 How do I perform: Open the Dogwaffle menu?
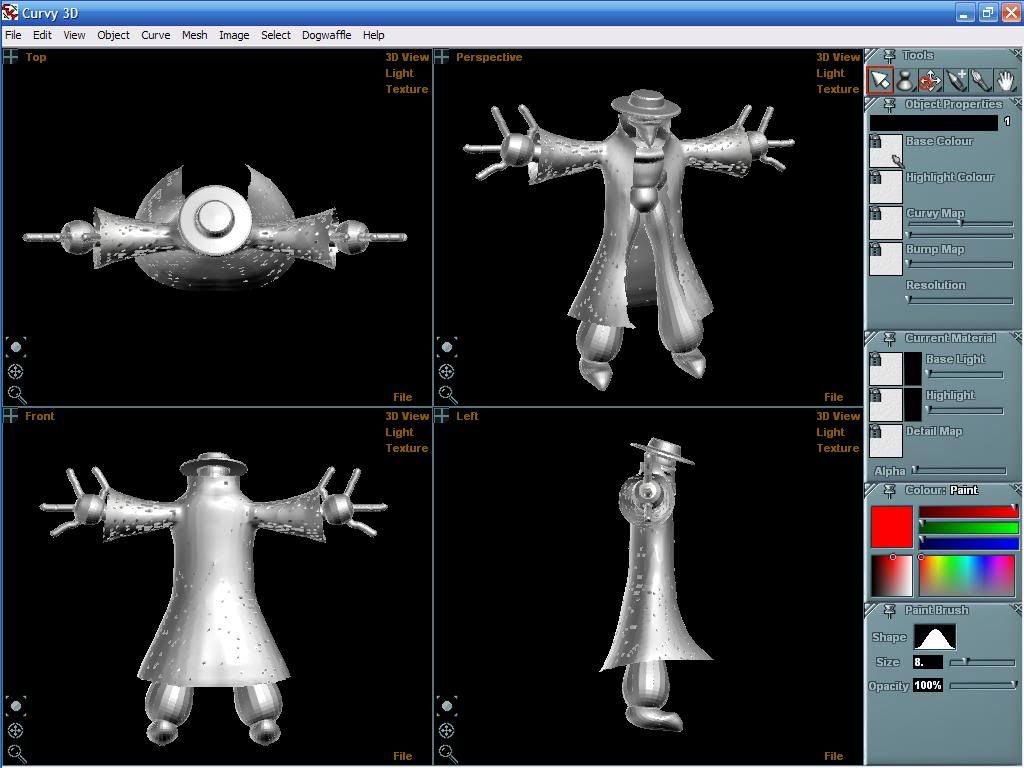coord(326,35)
